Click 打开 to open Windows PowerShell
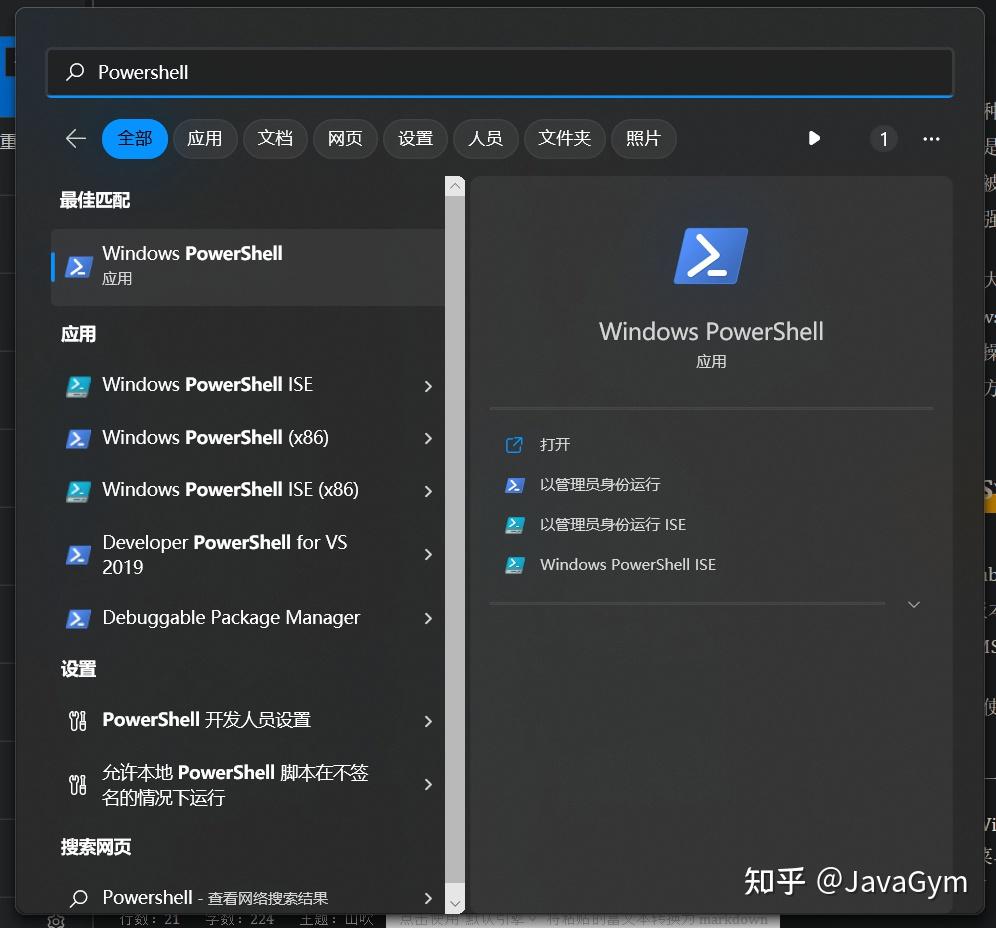Image resolution: width=996 pixels, height=928 pixels. [x=555, y=445]
